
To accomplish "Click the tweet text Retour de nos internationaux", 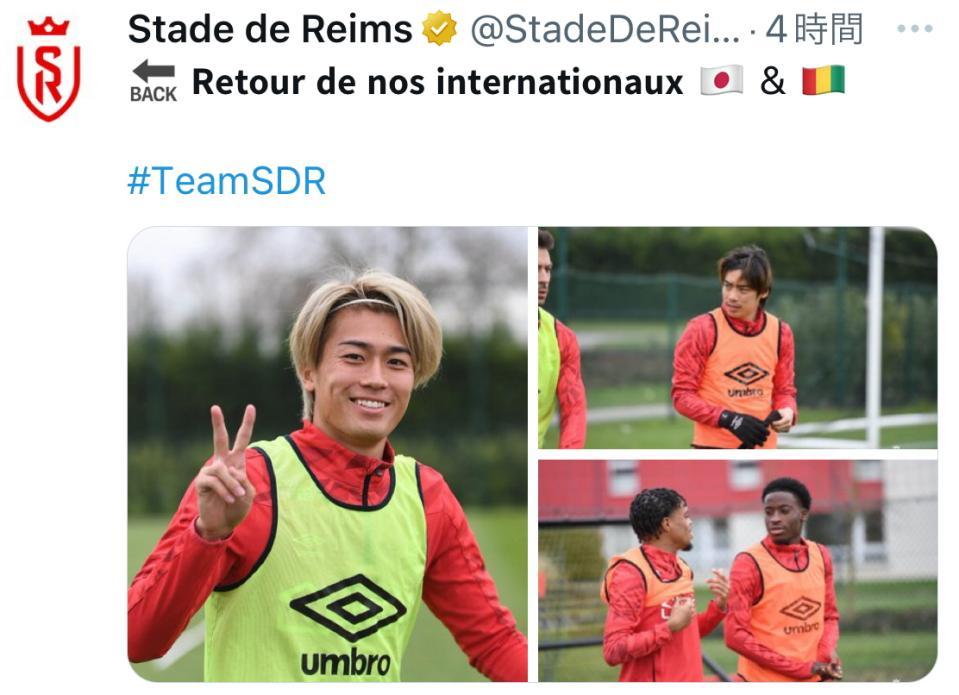I will point(437,81).
